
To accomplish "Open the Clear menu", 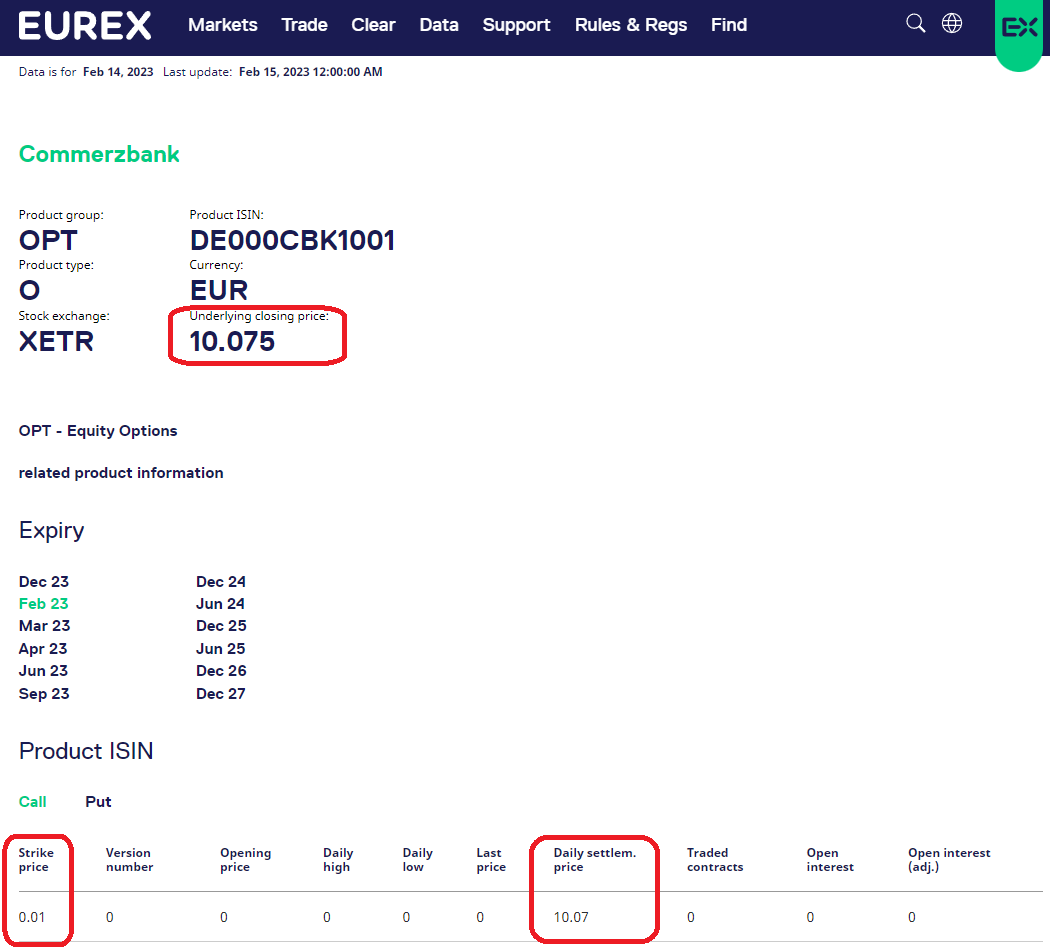I will tap(373, 25).
